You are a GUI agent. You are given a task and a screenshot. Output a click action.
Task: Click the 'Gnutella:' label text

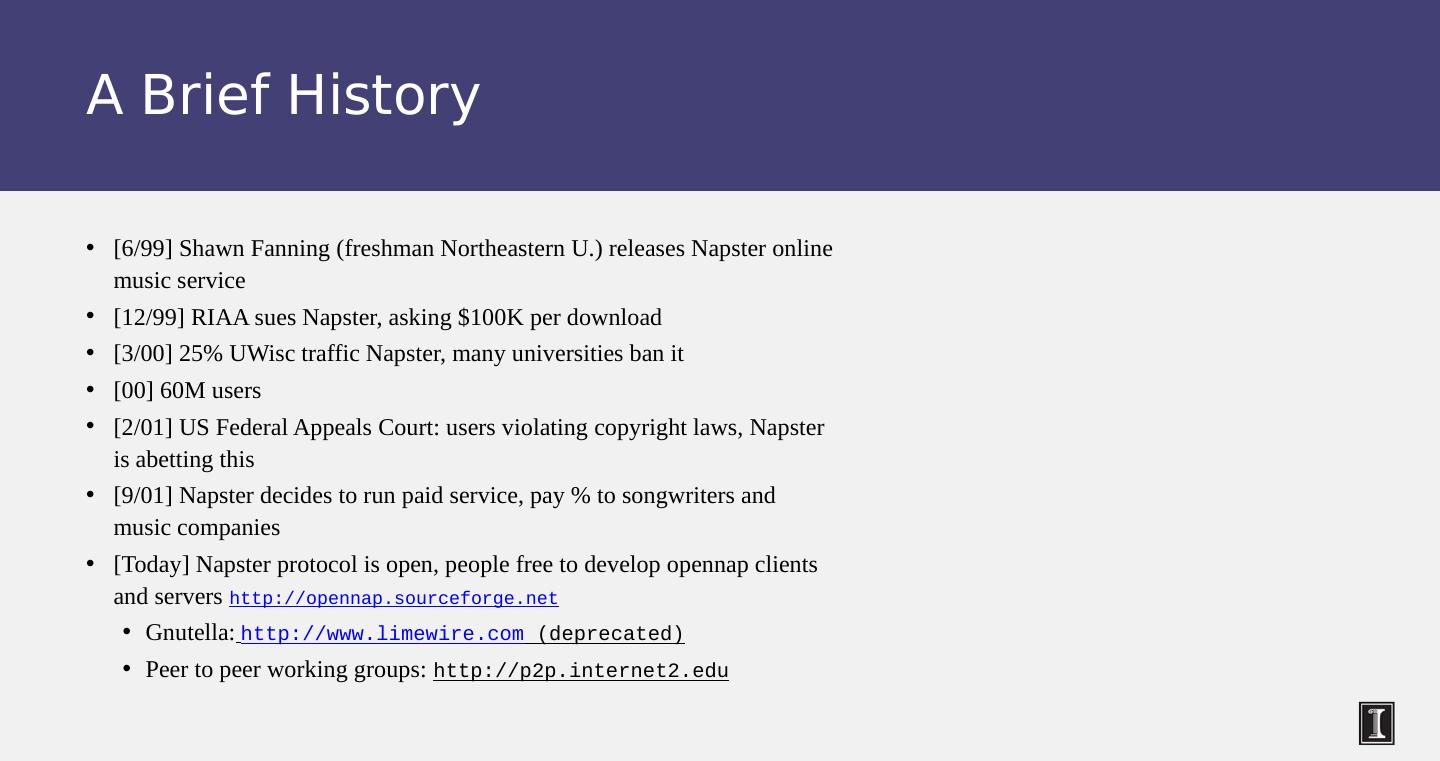click(190, 633)
